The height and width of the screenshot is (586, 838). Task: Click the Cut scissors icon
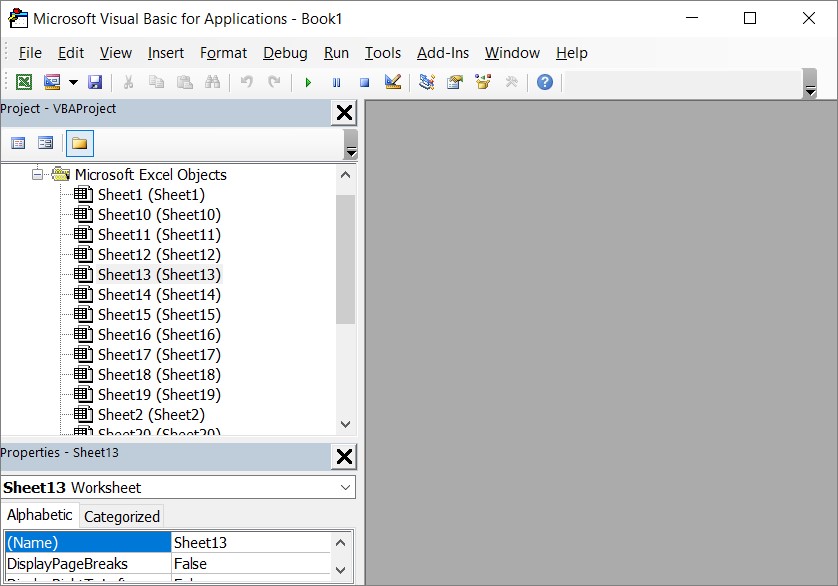tap(128, 82)
